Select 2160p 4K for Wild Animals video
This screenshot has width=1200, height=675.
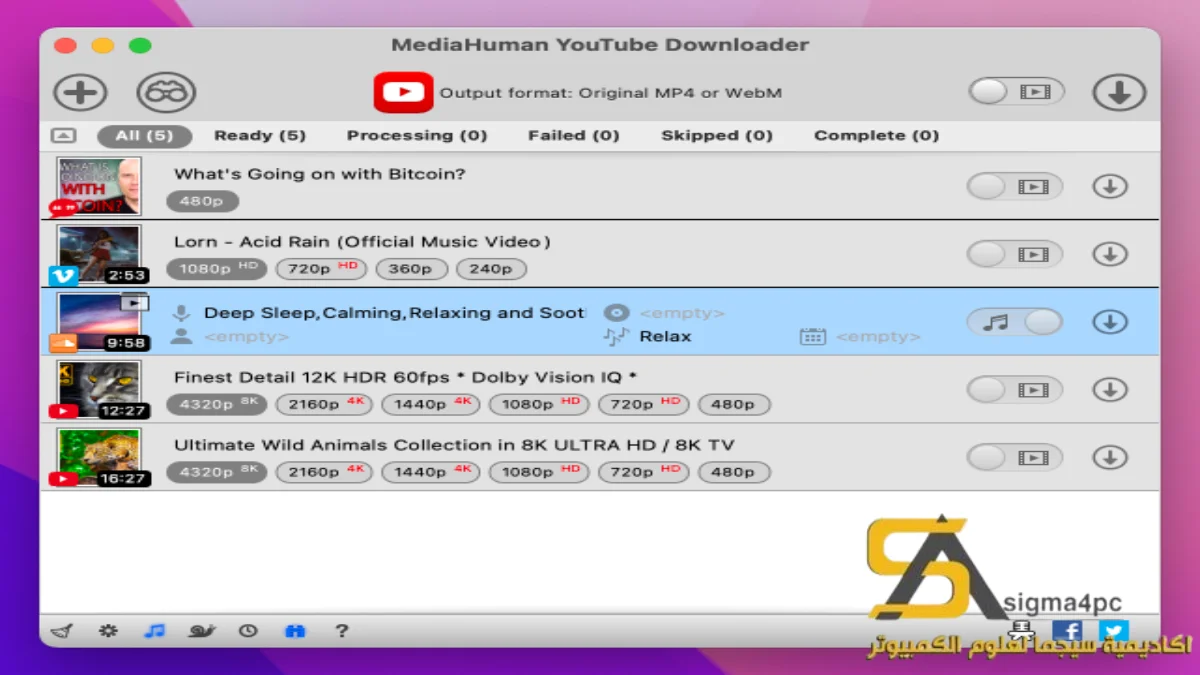(325, 472)
